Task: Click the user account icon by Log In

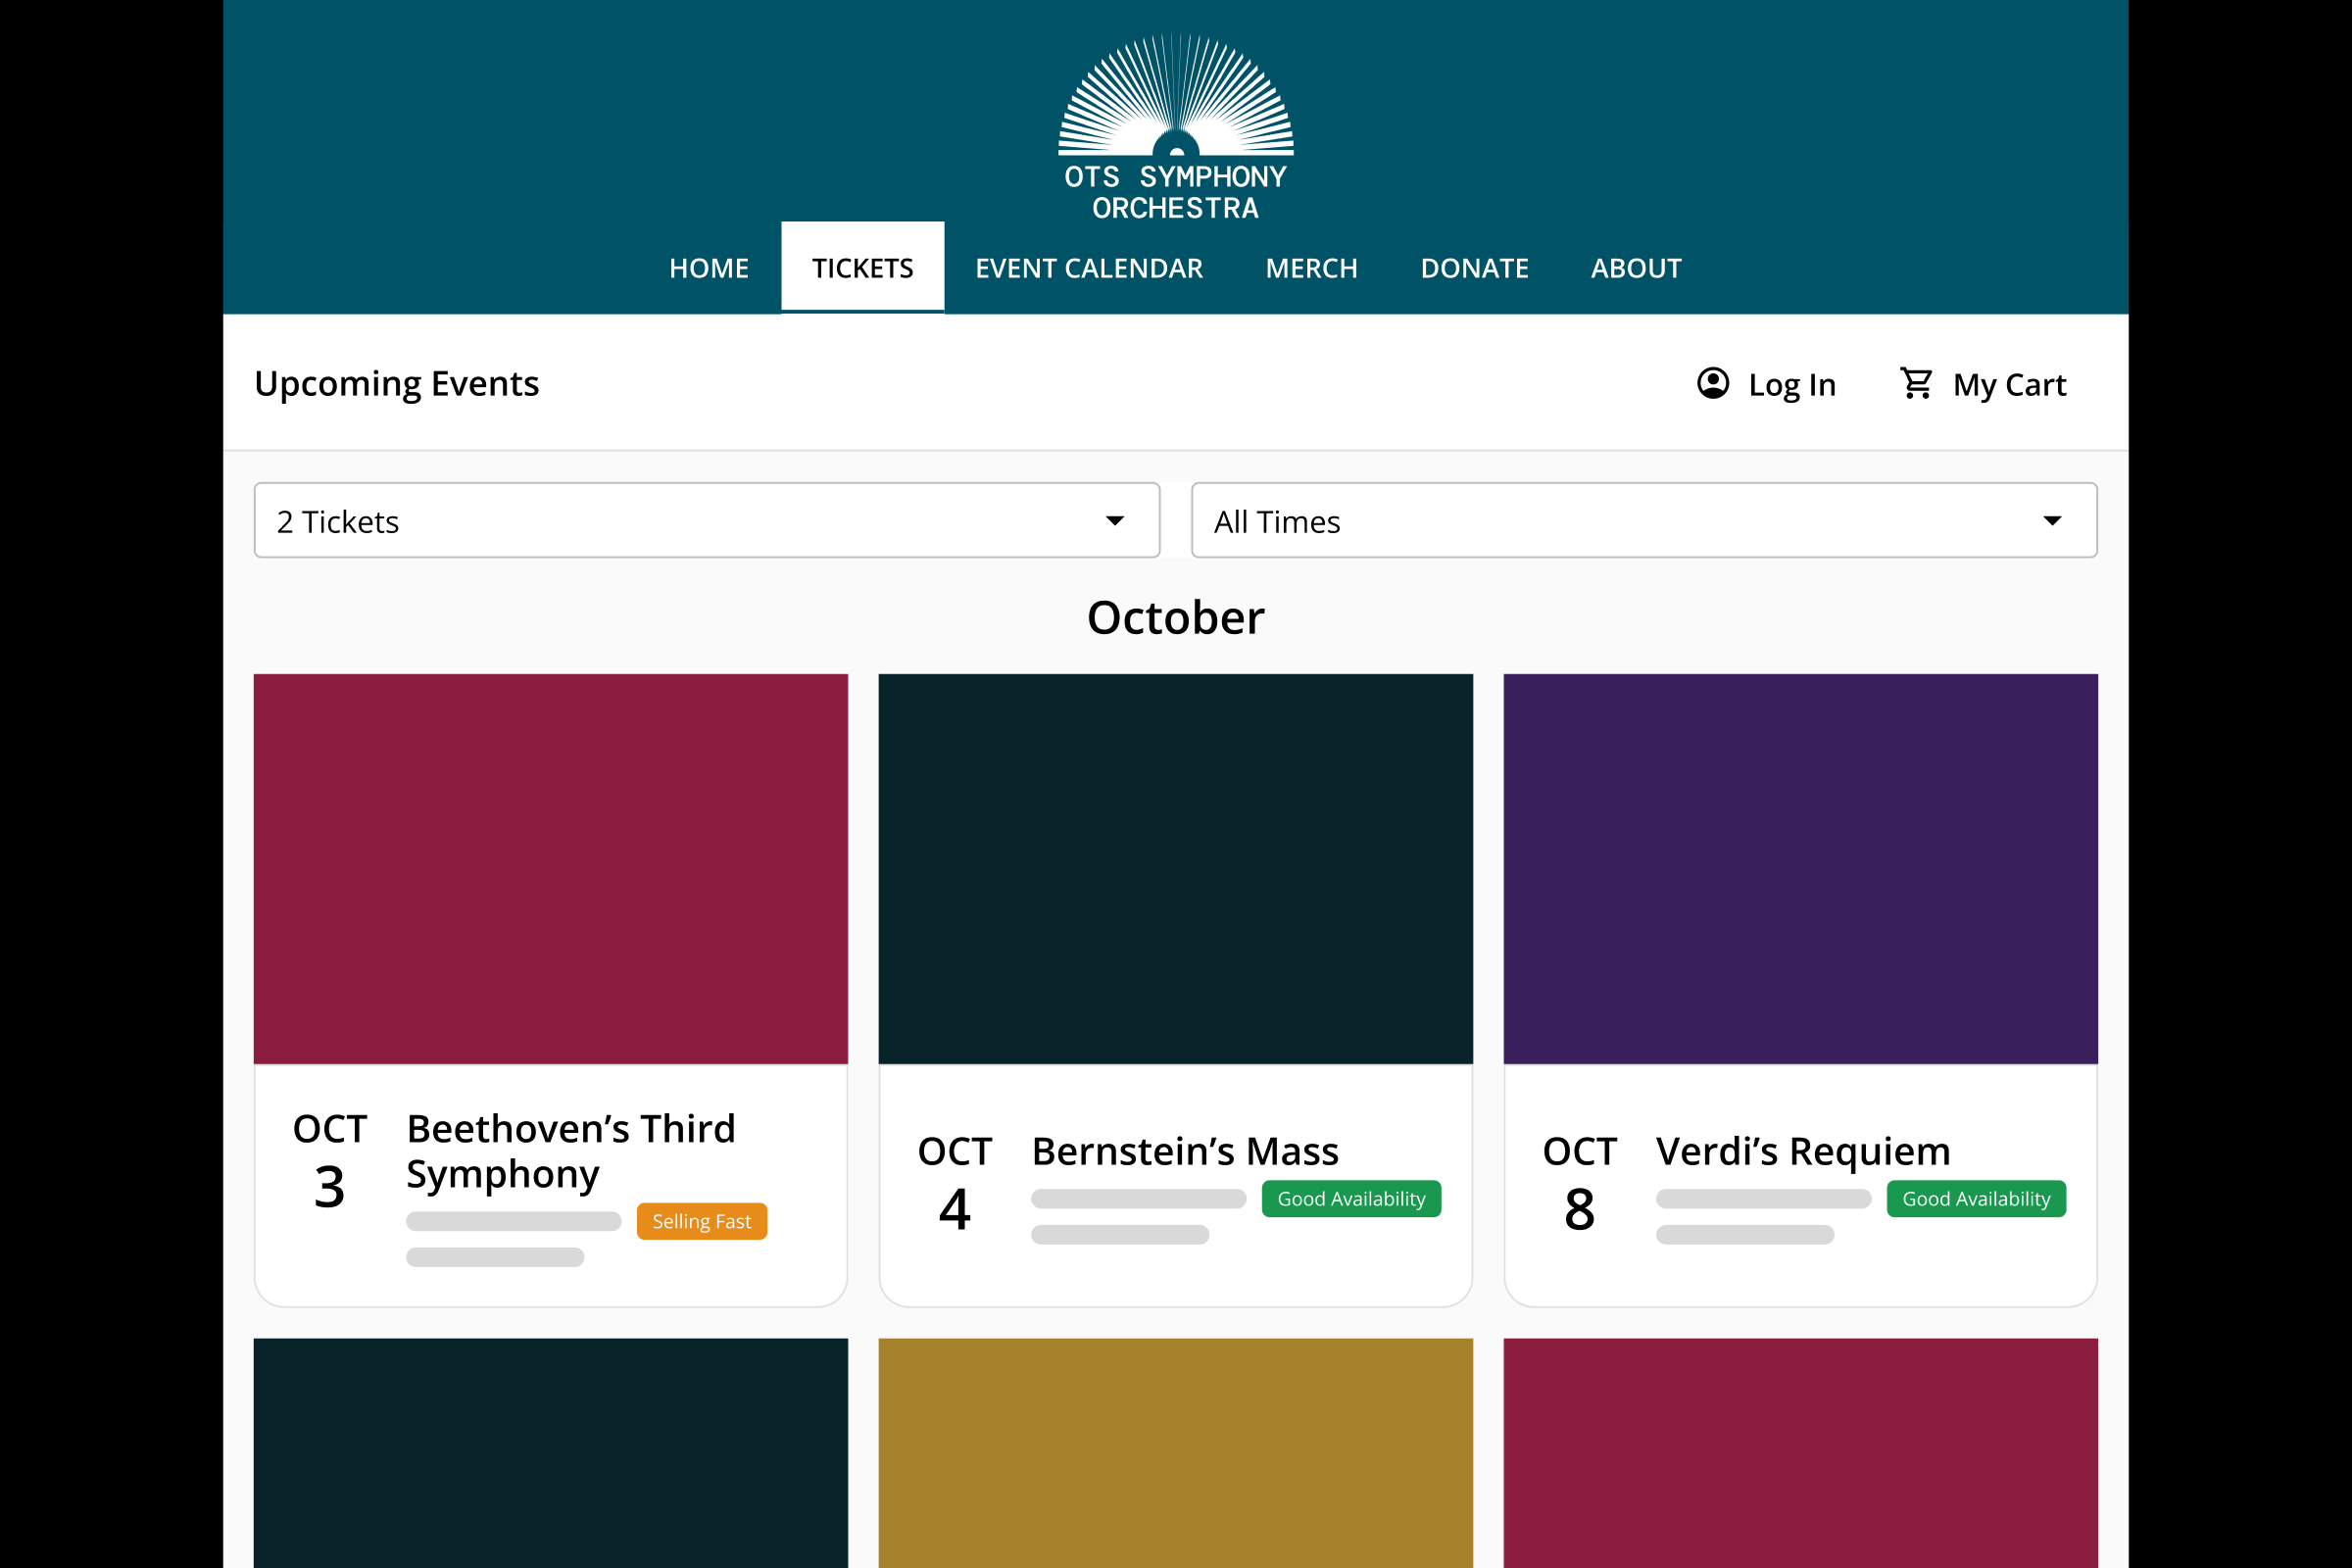Action: tap(1713, 383)
